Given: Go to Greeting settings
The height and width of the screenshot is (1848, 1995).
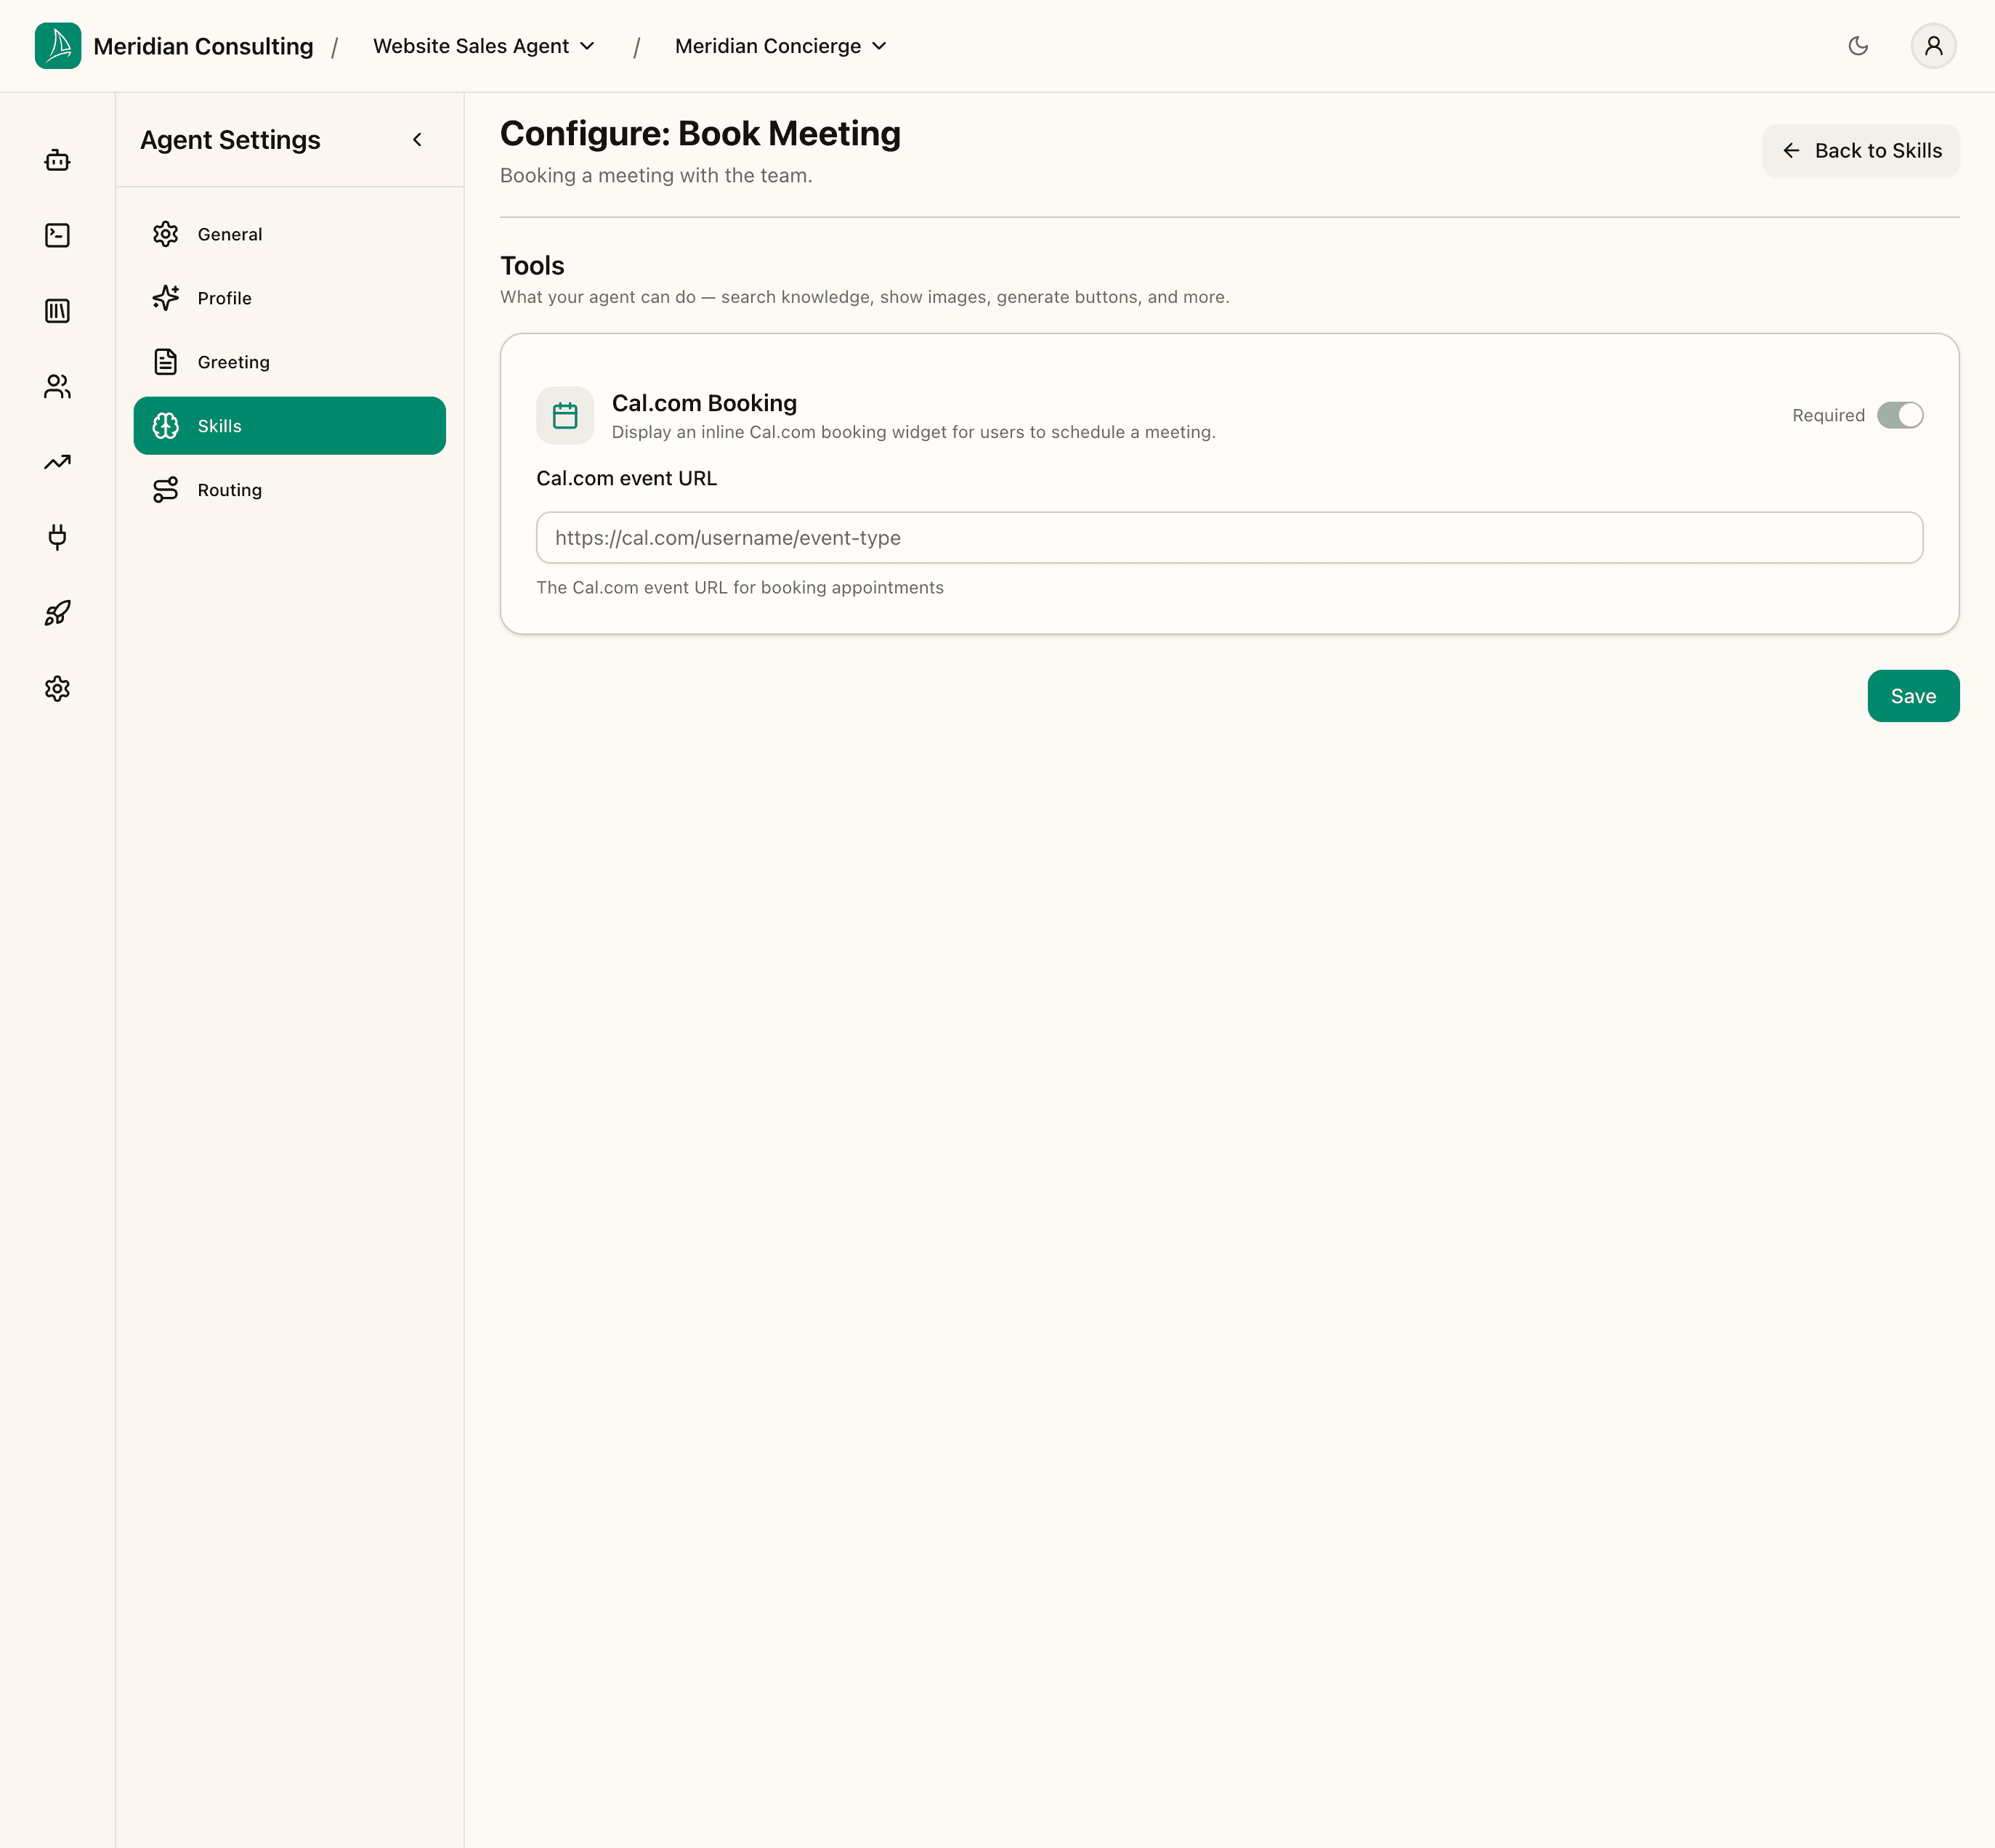Looking at the screenshot, I should 289,362.
